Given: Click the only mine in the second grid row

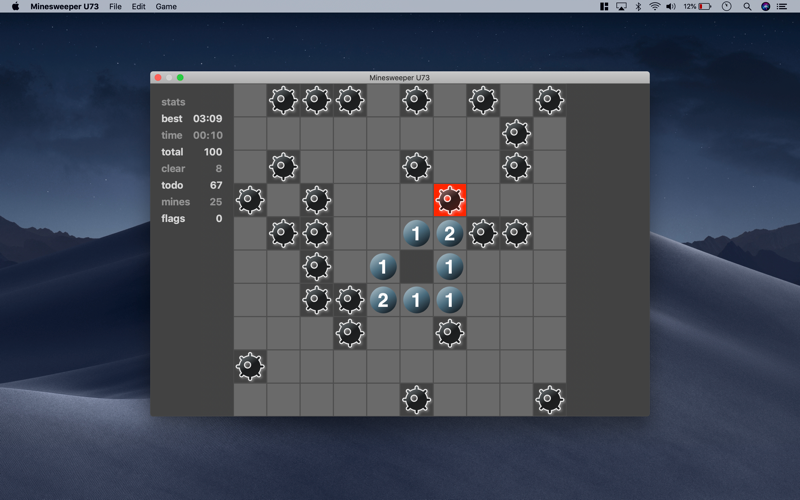Looking at the screenshot, I should 516,134.
